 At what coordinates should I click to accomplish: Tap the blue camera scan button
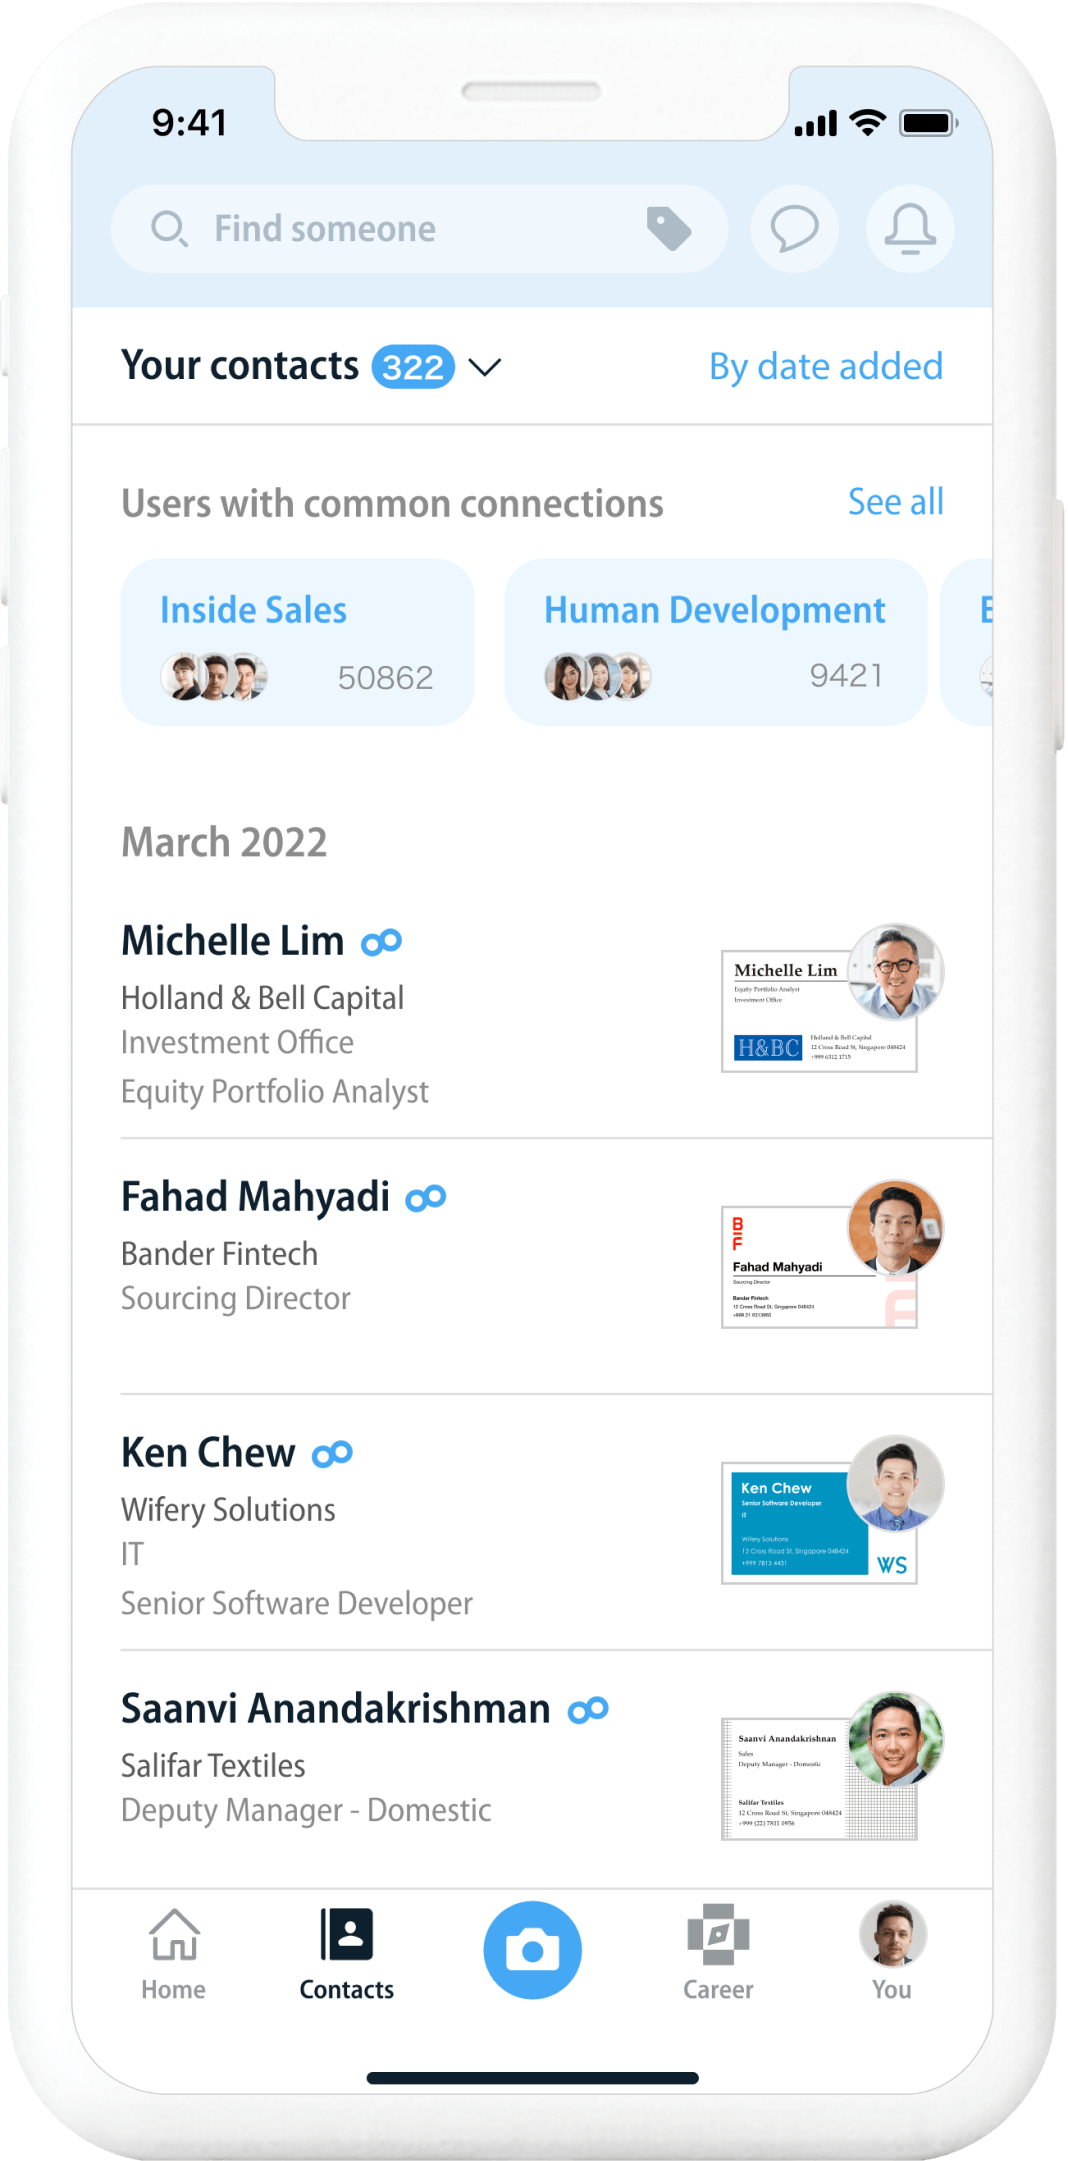point(532,1949)
